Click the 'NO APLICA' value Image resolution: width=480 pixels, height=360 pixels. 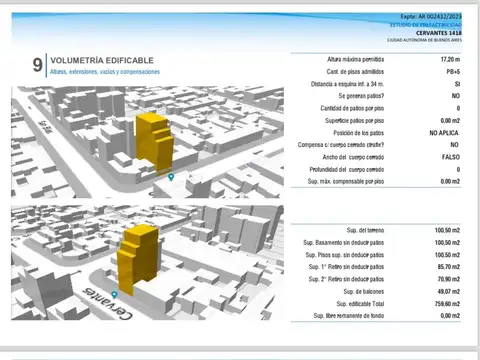coord(444,133)
